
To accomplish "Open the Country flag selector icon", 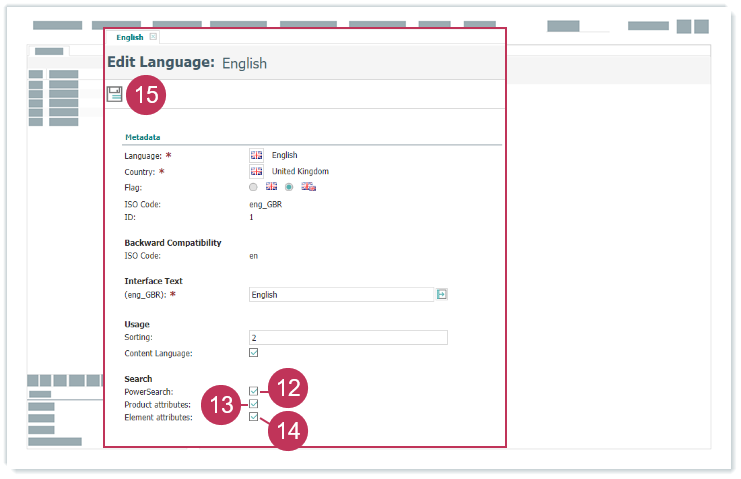I will (256, 171).
